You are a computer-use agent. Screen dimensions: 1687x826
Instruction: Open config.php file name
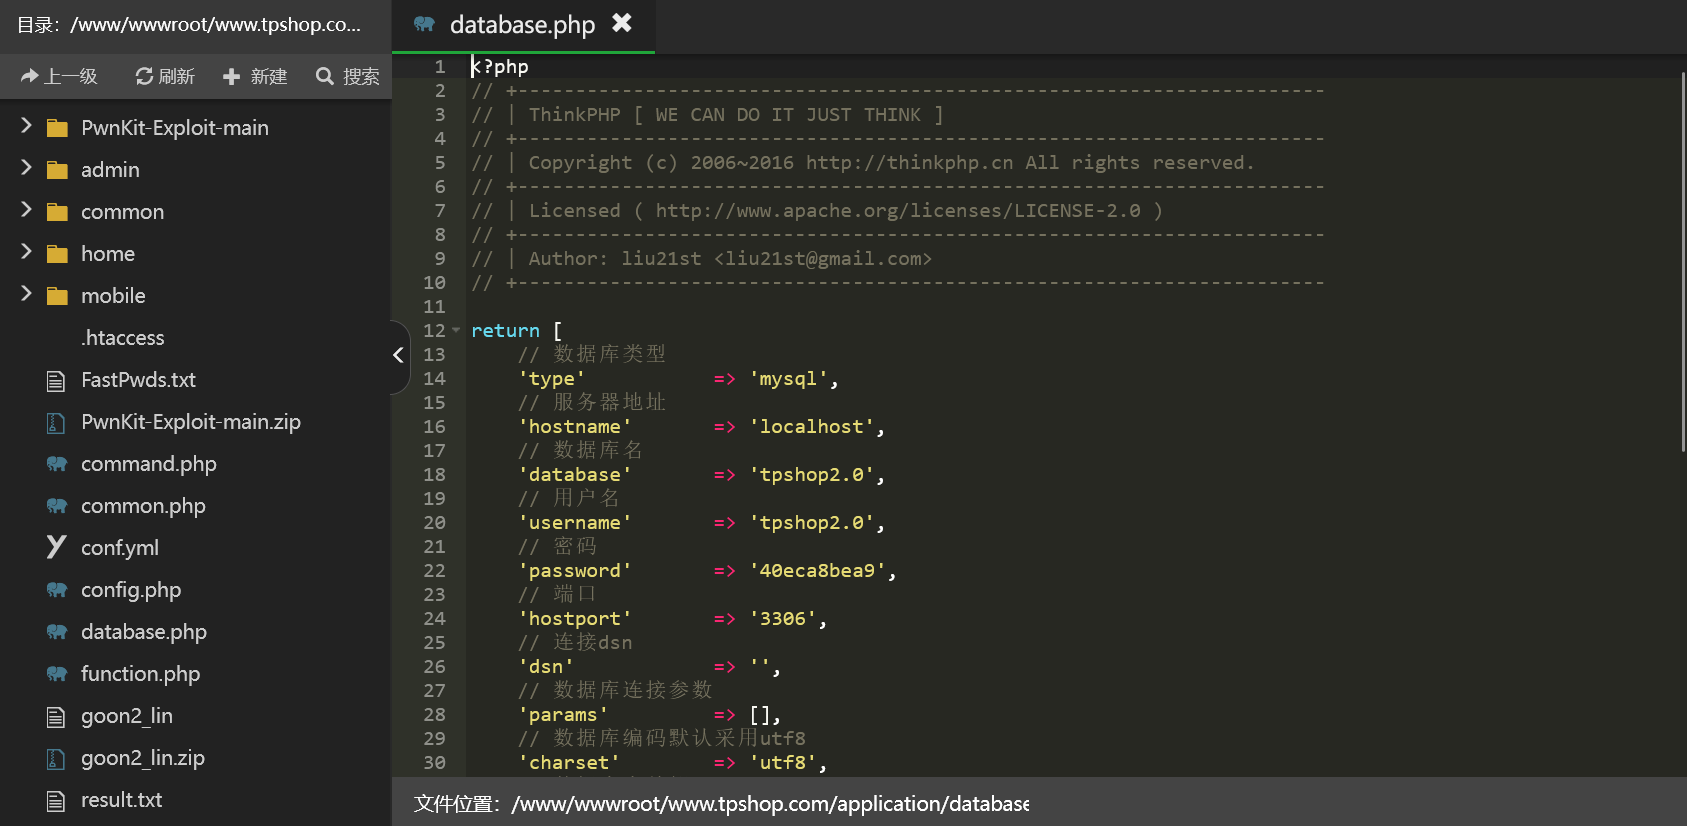[131, 590]
